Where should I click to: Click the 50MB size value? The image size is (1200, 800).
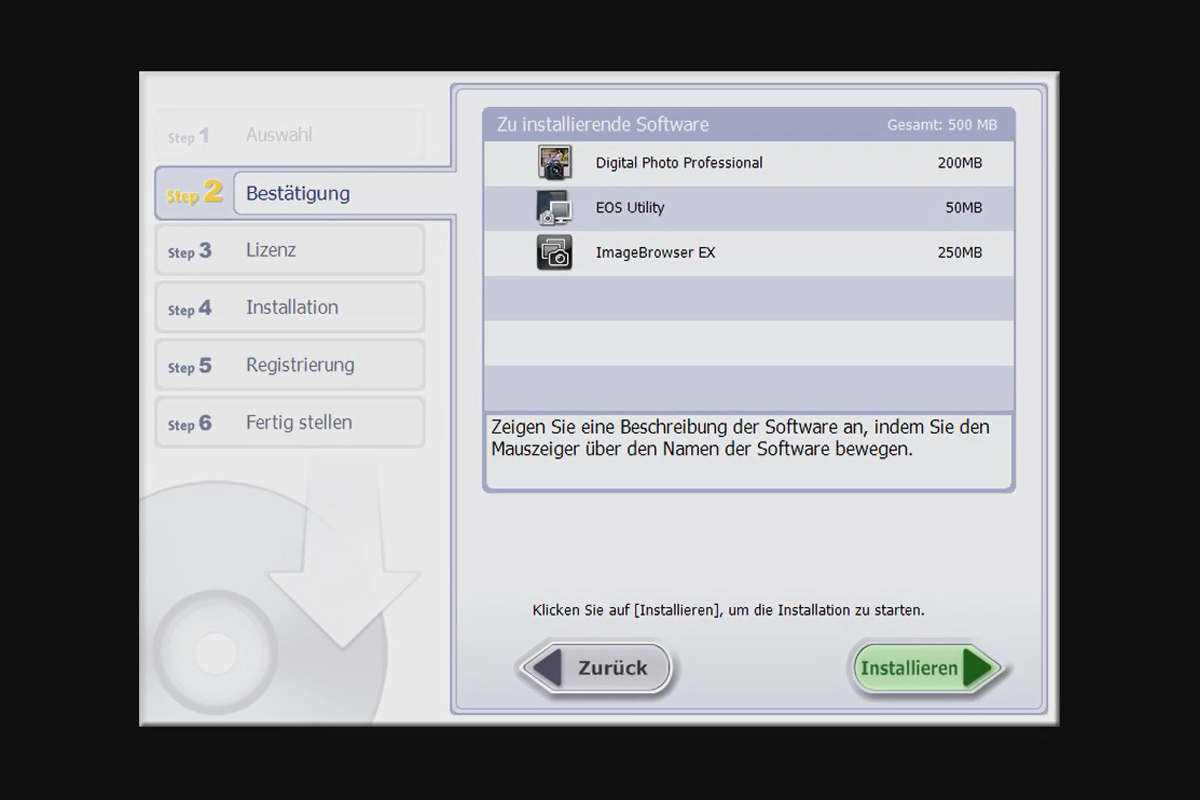(964, 208)
